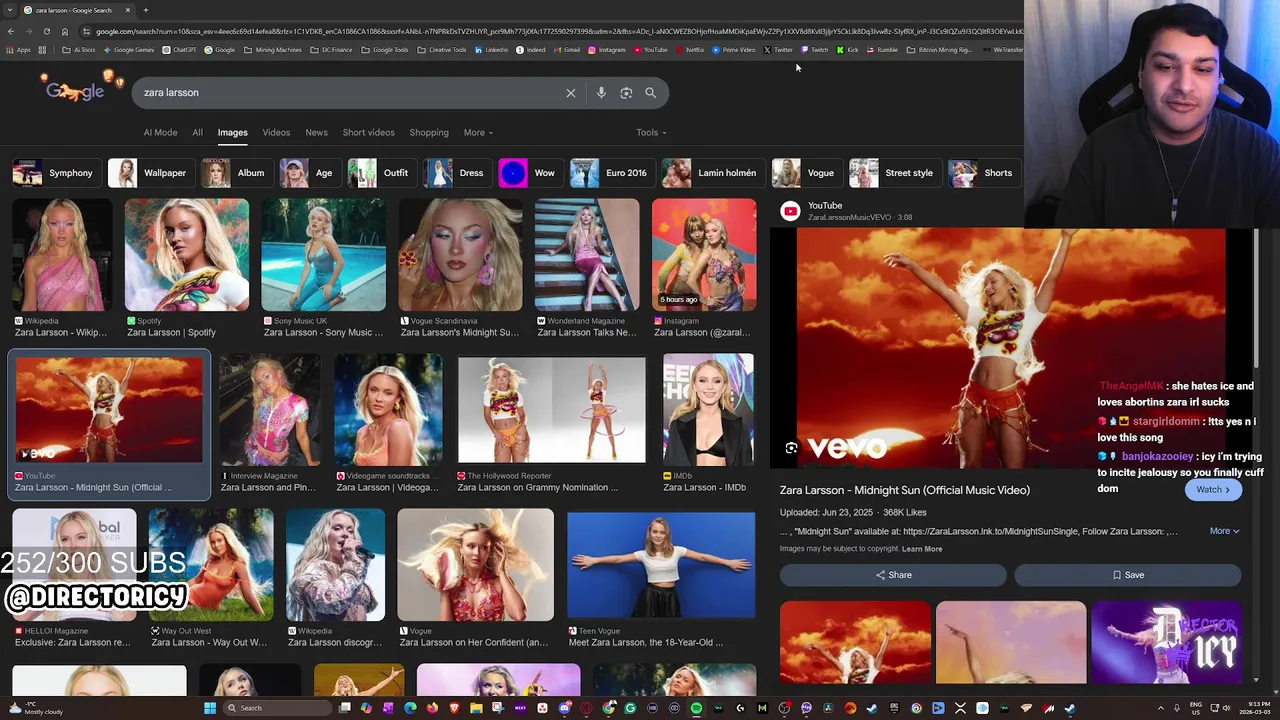Open the DC Finance bookmark folder
The width and height of the screenshot is (1280, 720).
tap(331, 50)
